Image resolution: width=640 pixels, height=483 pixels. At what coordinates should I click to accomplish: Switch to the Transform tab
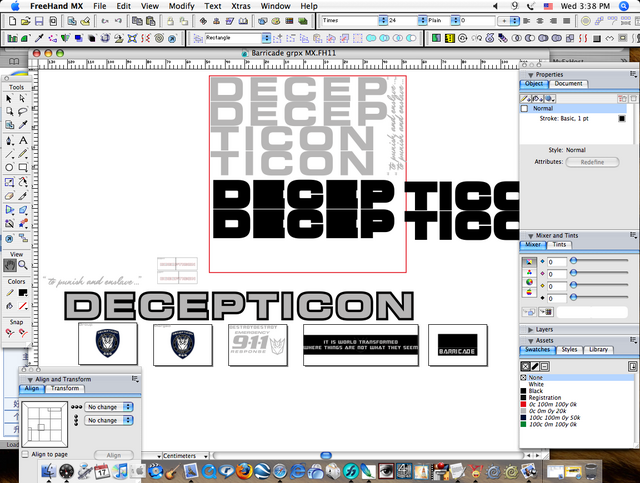65,388
